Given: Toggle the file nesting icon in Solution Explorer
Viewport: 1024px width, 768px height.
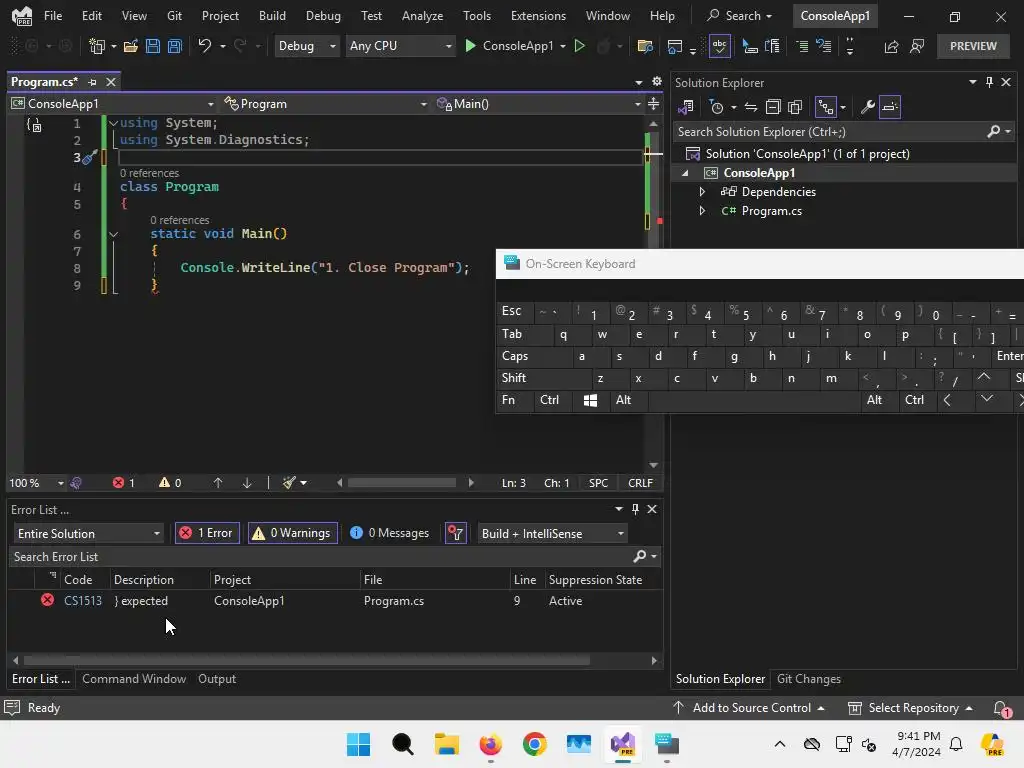Looking at the screenshot, I should (825, 107).
